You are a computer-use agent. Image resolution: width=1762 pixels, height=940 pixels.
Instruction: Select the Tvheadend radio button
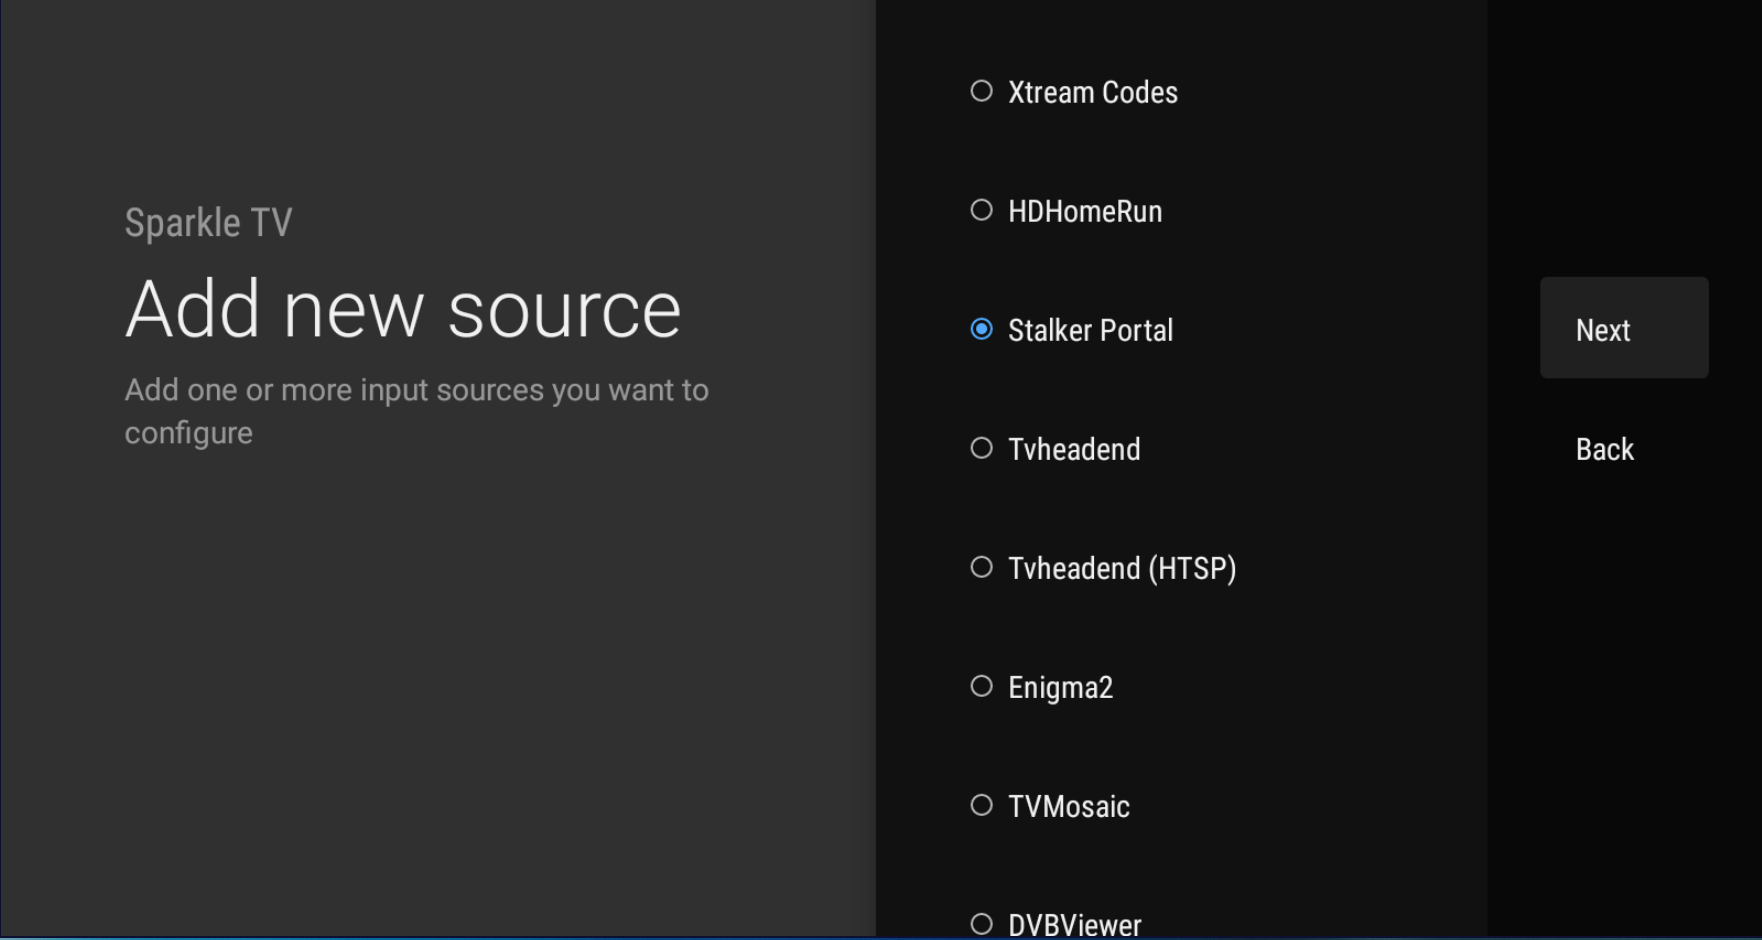(981, 448)
